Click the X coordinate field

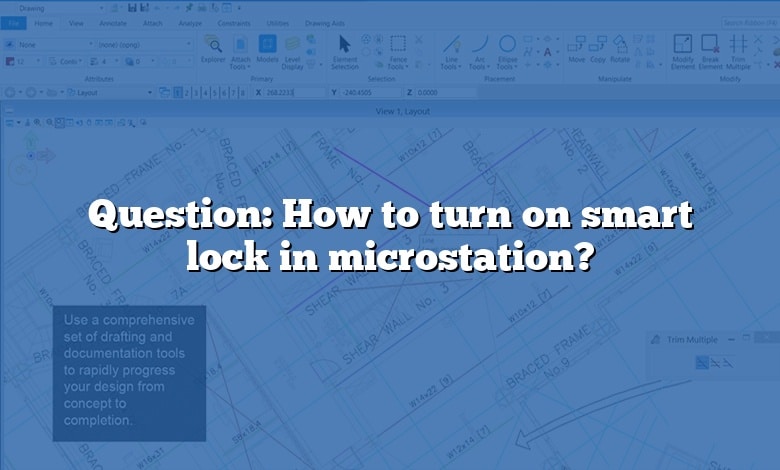295,93
